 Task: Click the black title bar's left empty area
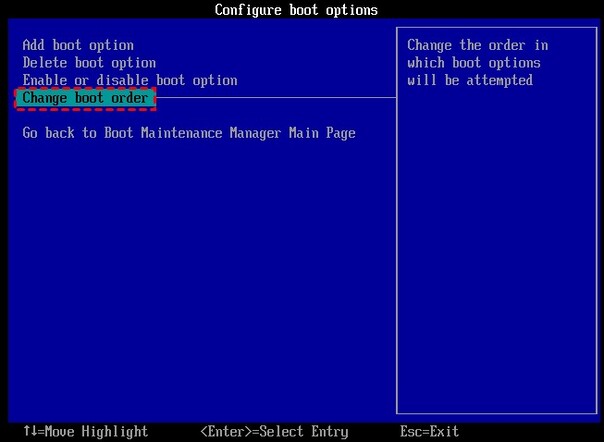[x=100, y=10]
